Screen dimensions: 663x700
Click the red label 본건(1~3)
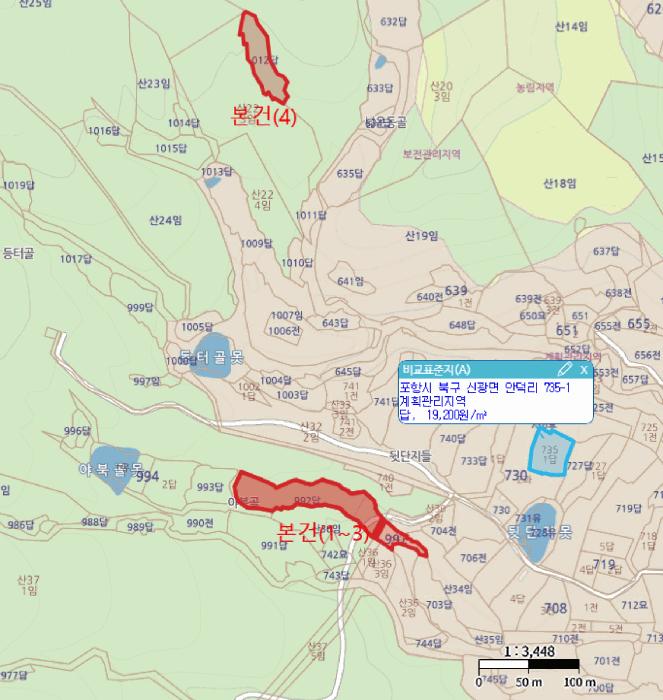(322, 532)
